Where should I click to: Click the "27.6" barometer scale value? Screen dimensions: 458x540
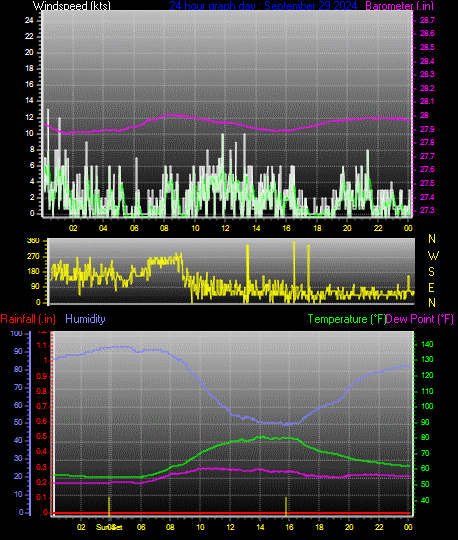coord(427,169)
